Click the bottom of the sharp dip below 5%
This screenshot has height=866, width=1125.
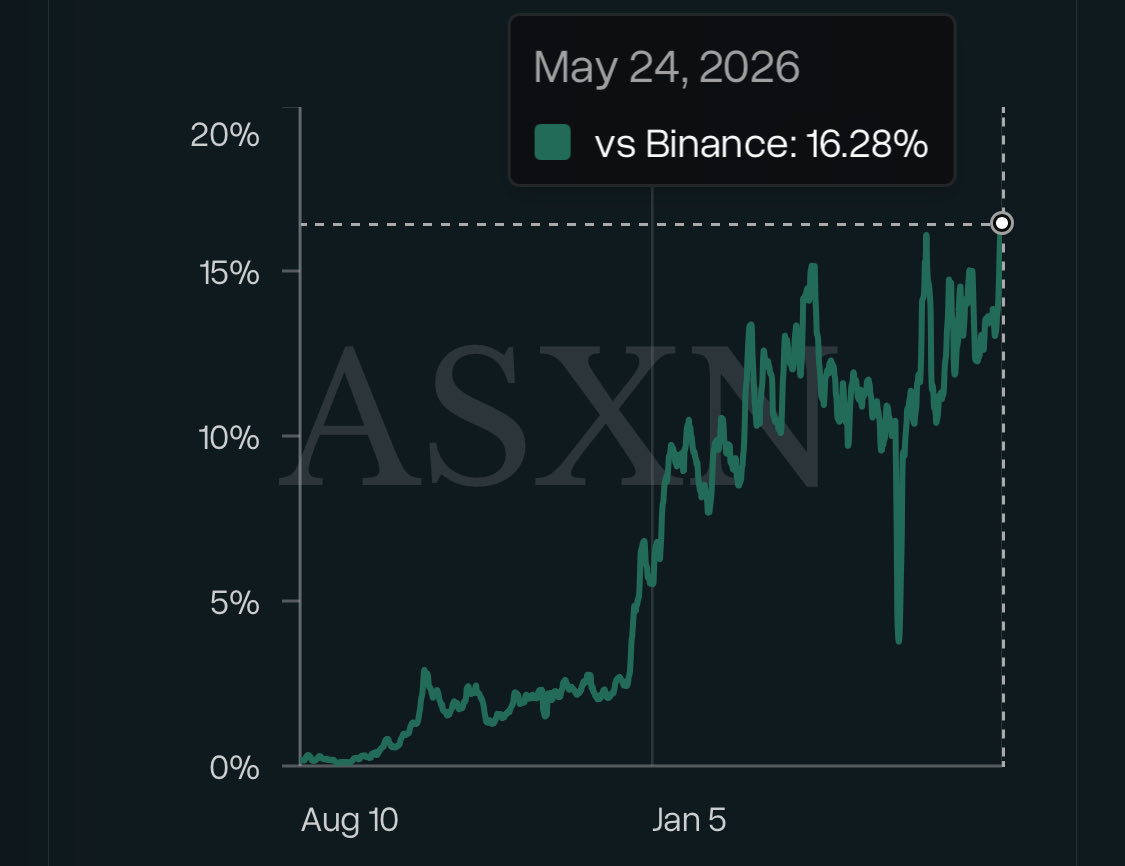click(x=898, y=639)
